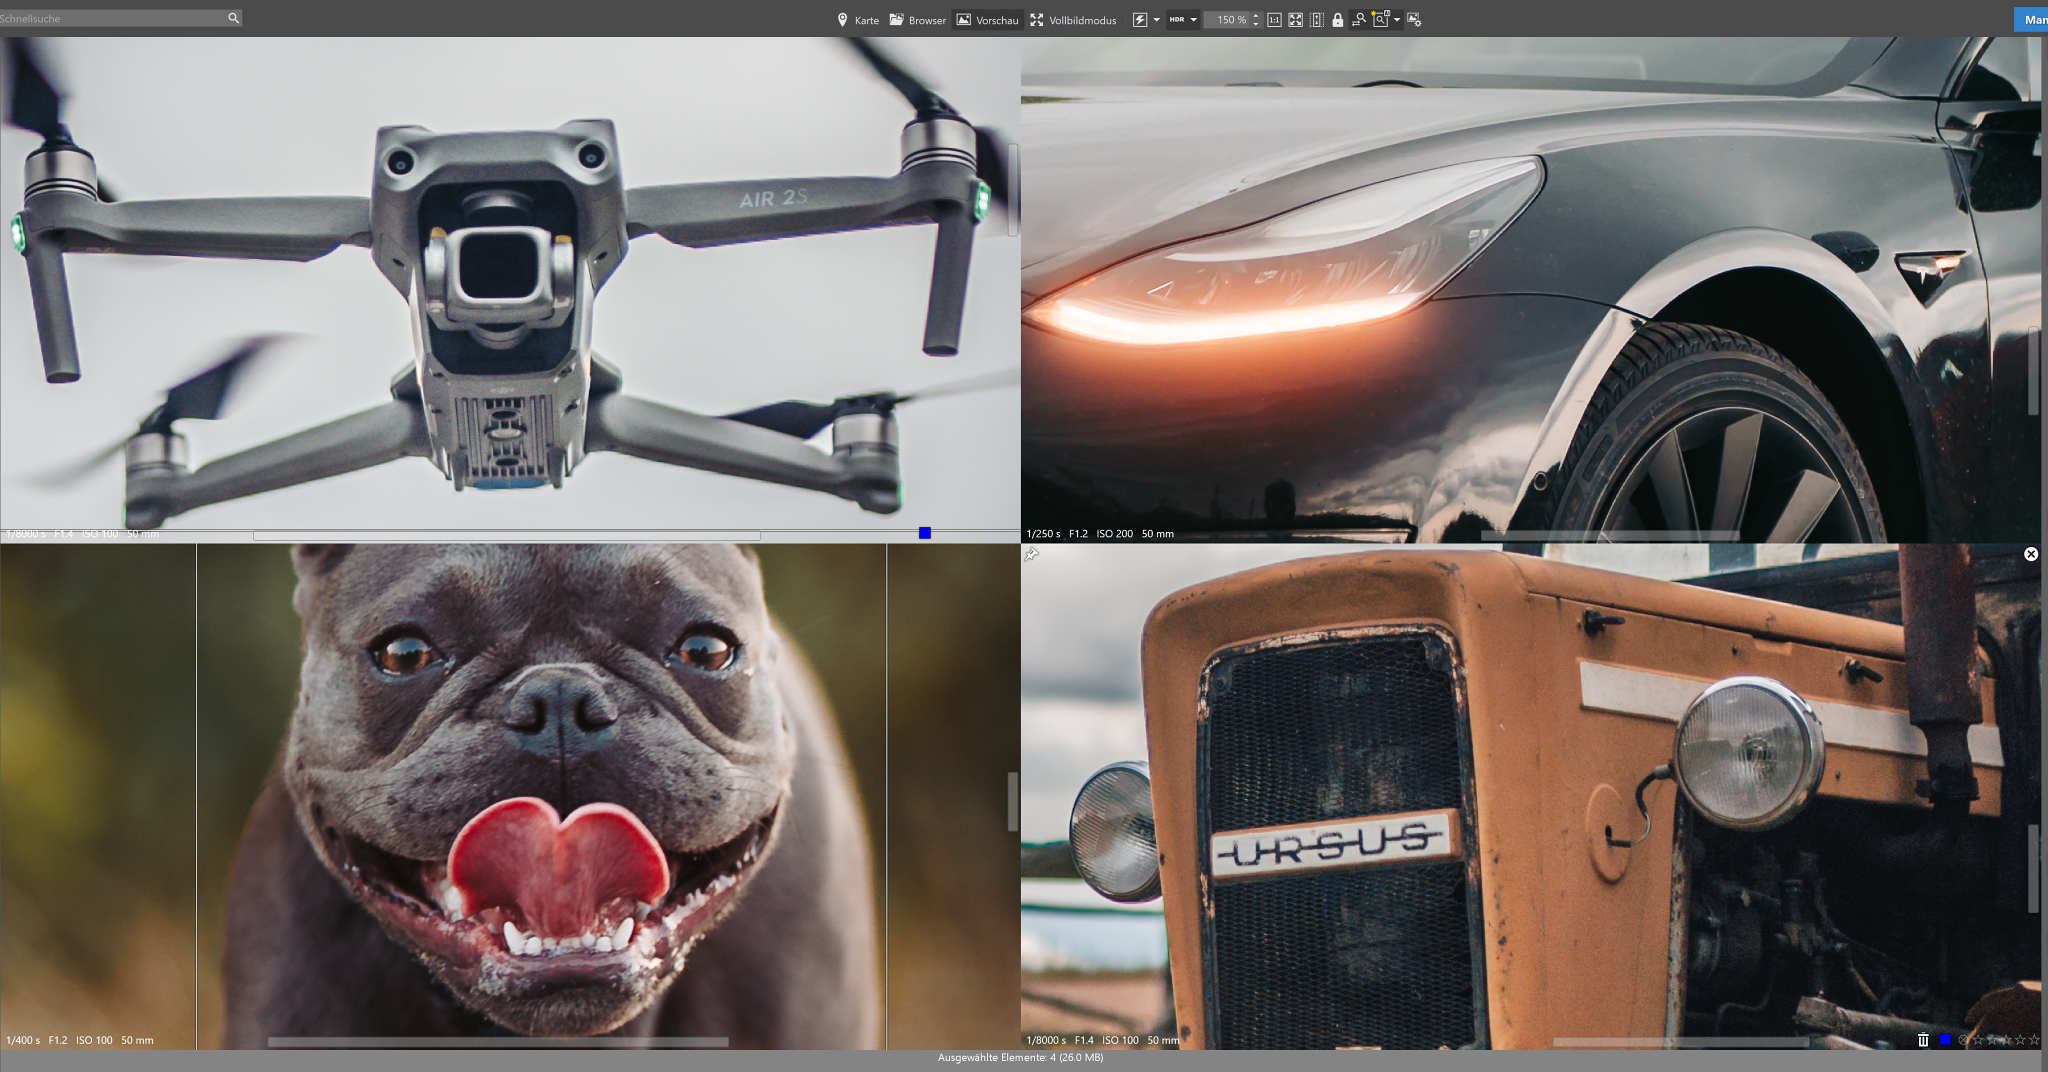Expand dropdown beside the starred magnifier icon
This screenshot has width=2048, height=1072.
[1397, 20]
